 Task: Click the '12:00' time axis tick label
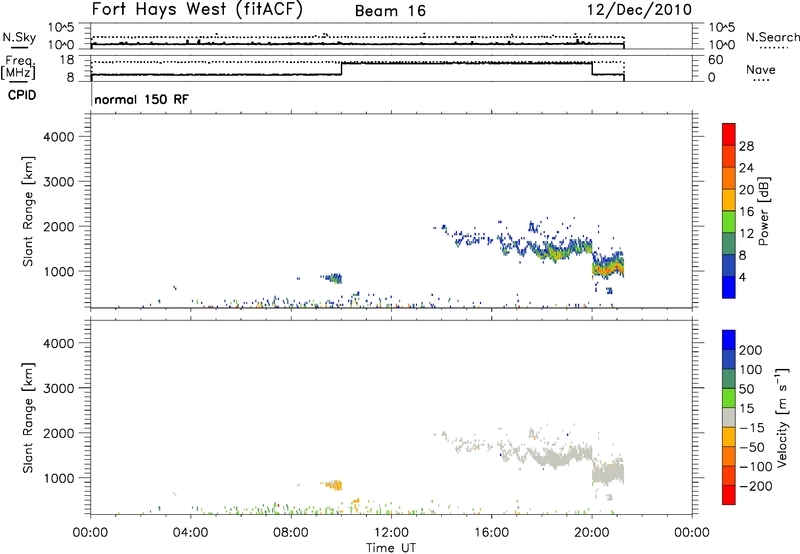tap(391, 533)
